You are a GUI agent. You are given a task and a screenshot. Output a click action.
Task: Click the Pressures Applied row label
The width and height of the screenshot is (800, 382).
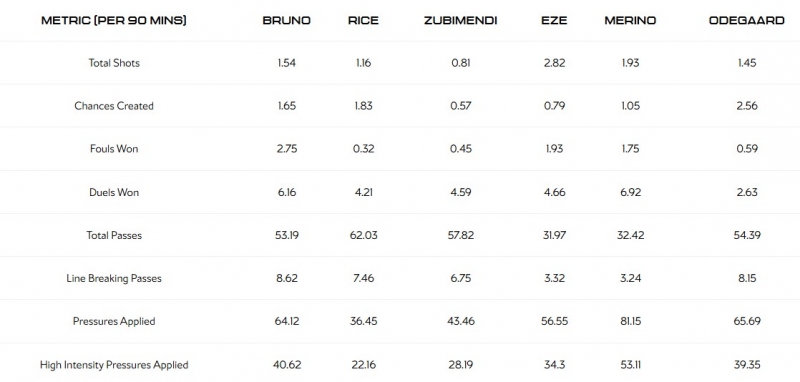pyautogui.click(x=114, y=321)
